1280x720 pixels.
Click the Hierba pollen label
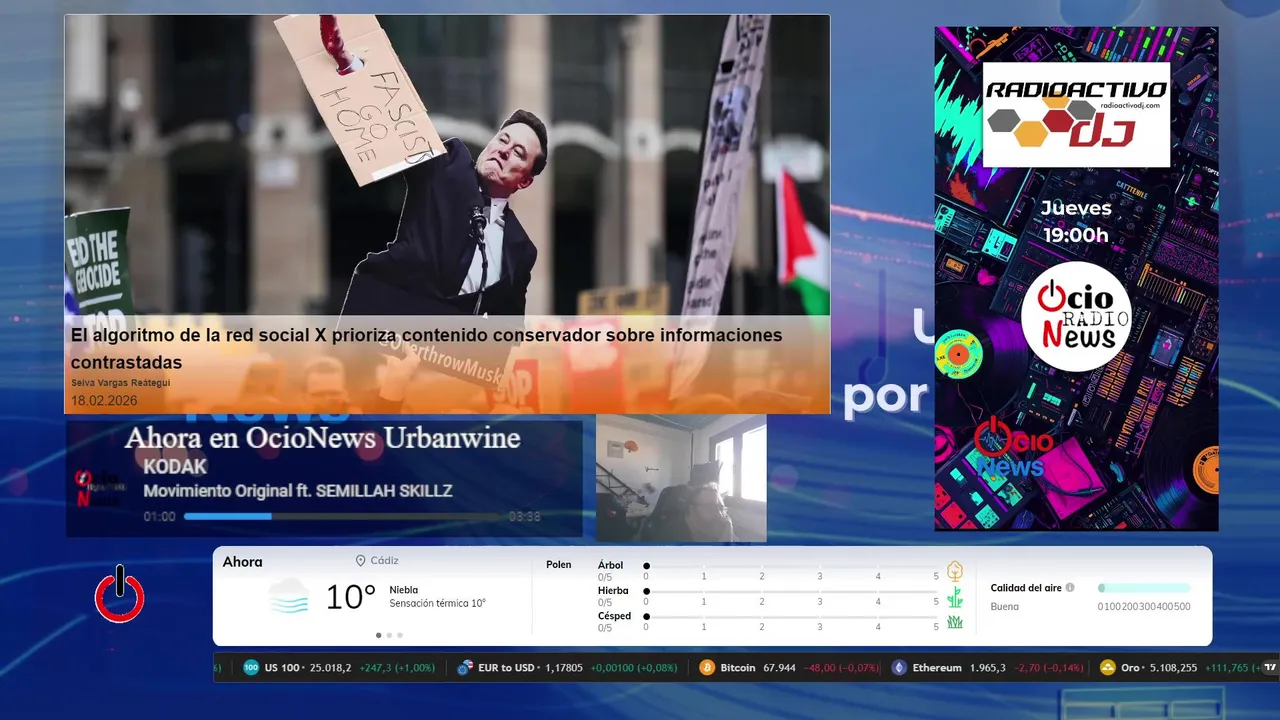(x=613, y=591)
